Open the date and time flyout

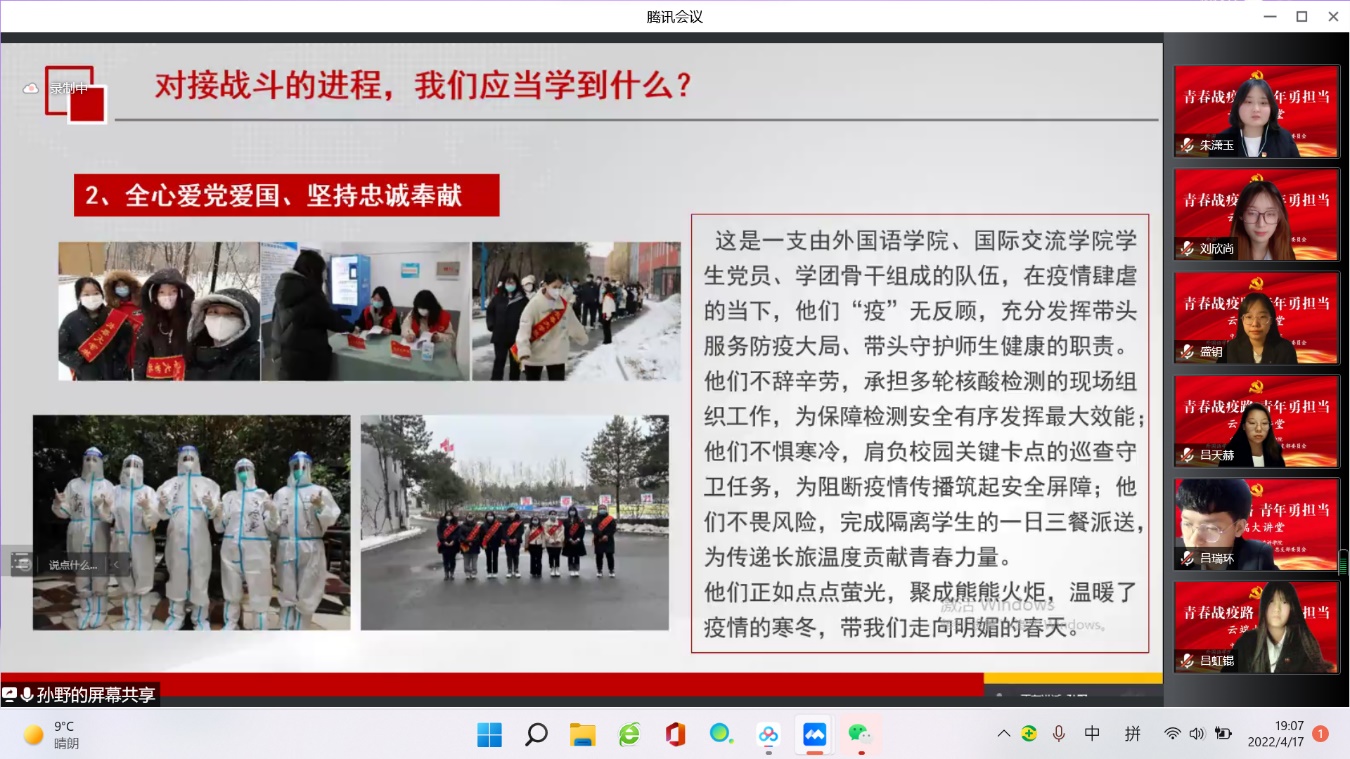[x=1275, y=734]
